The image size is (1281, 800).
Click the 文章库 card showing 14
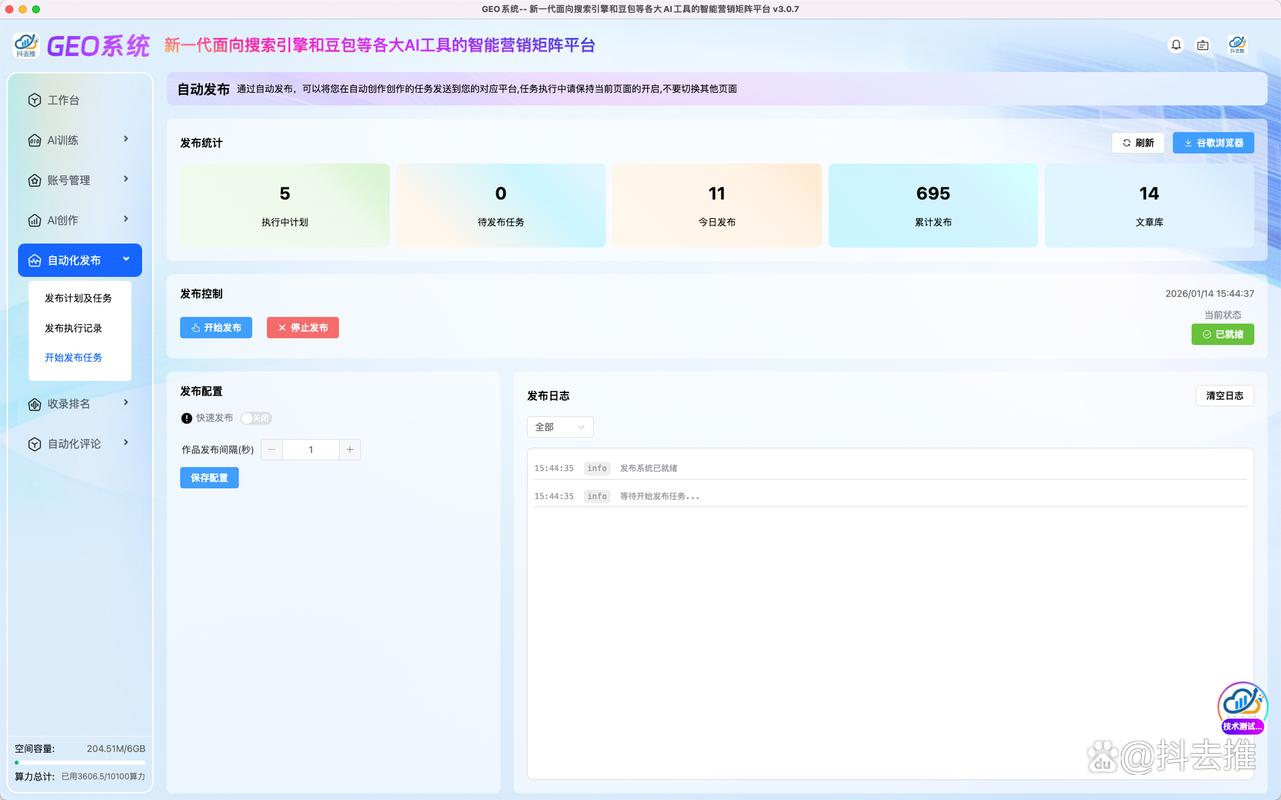1149,205
